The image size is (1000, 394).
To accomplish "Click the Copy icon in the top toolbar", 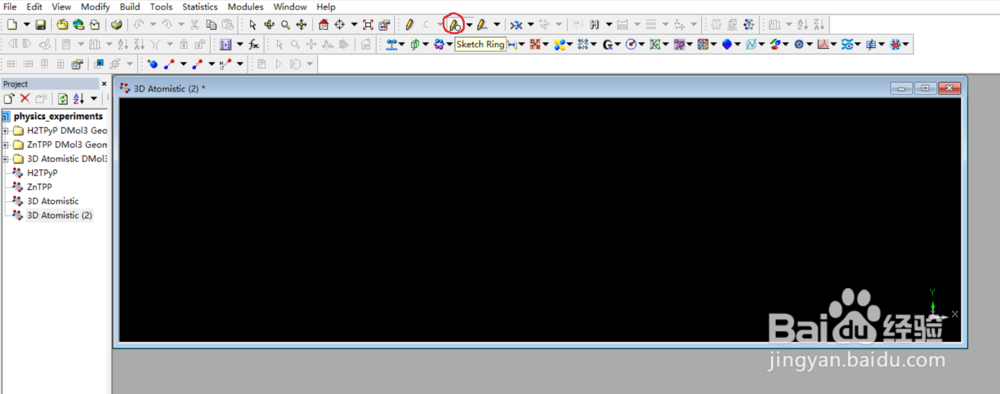I will pyautogui.click(x=211, y=25).
